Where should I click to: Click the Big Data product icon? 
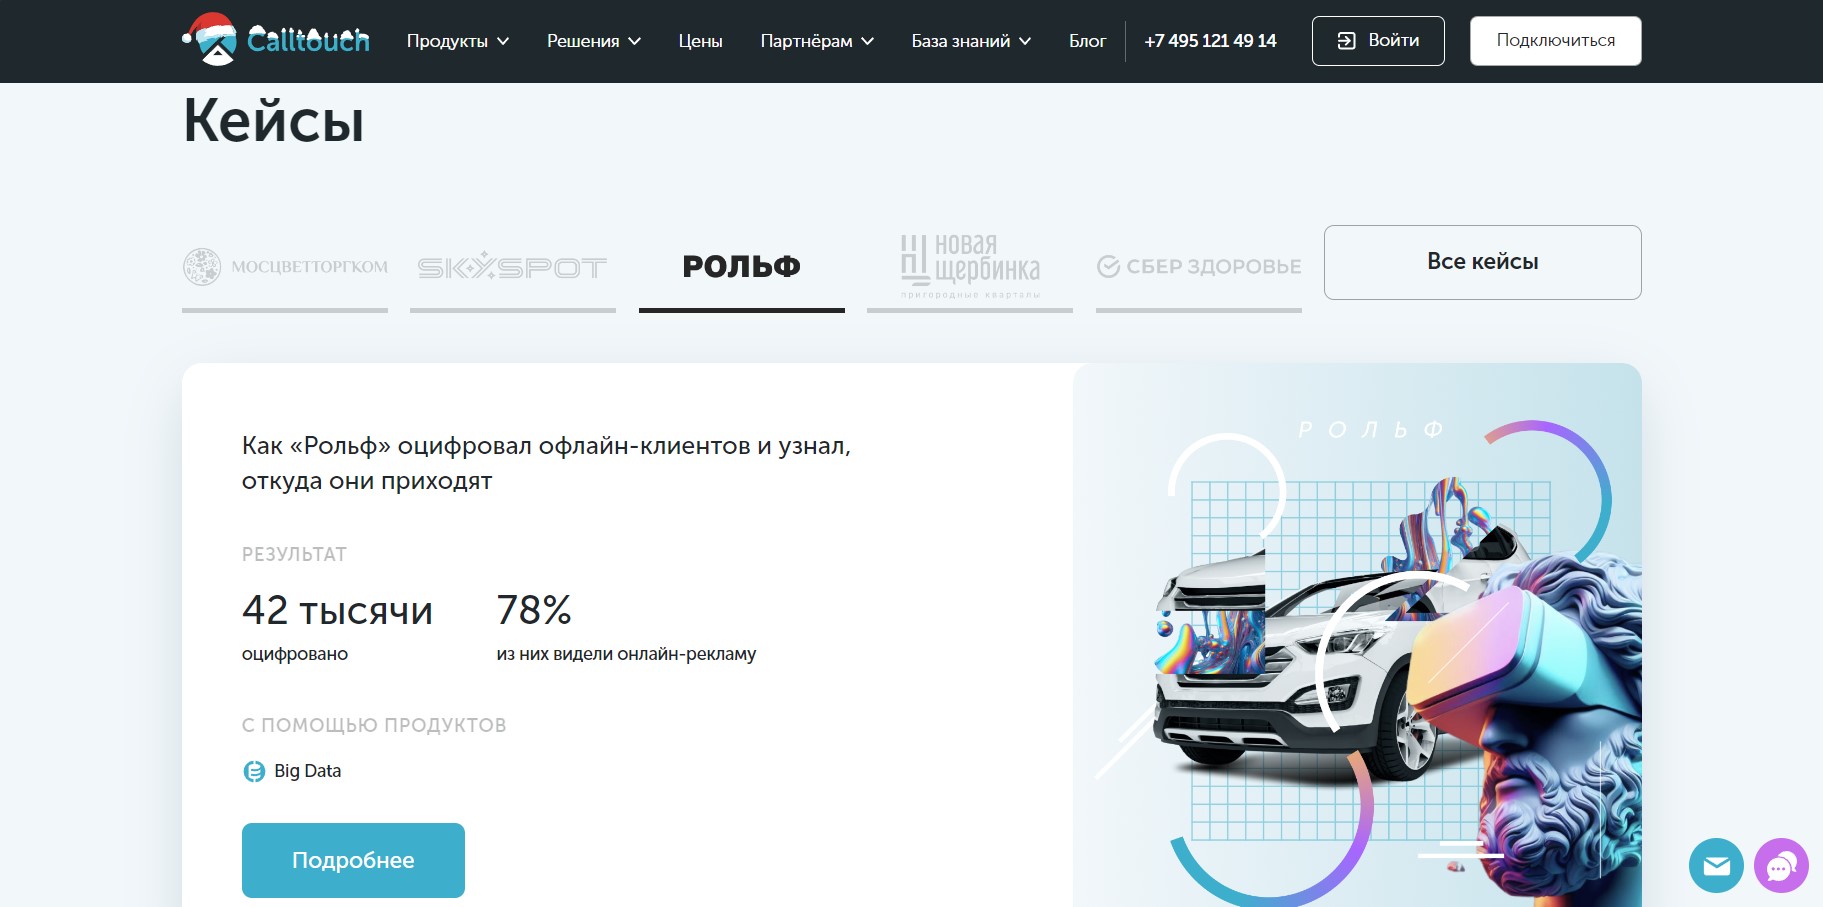click(x=254, y=771)
